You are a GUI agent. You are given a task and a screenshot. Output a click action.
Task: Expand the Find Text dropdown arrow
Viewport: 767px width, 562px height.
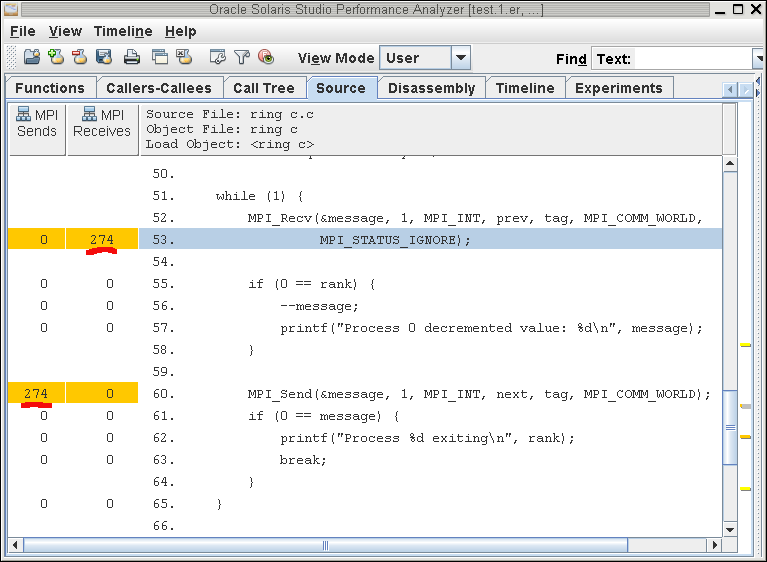[x=759, y=59]
